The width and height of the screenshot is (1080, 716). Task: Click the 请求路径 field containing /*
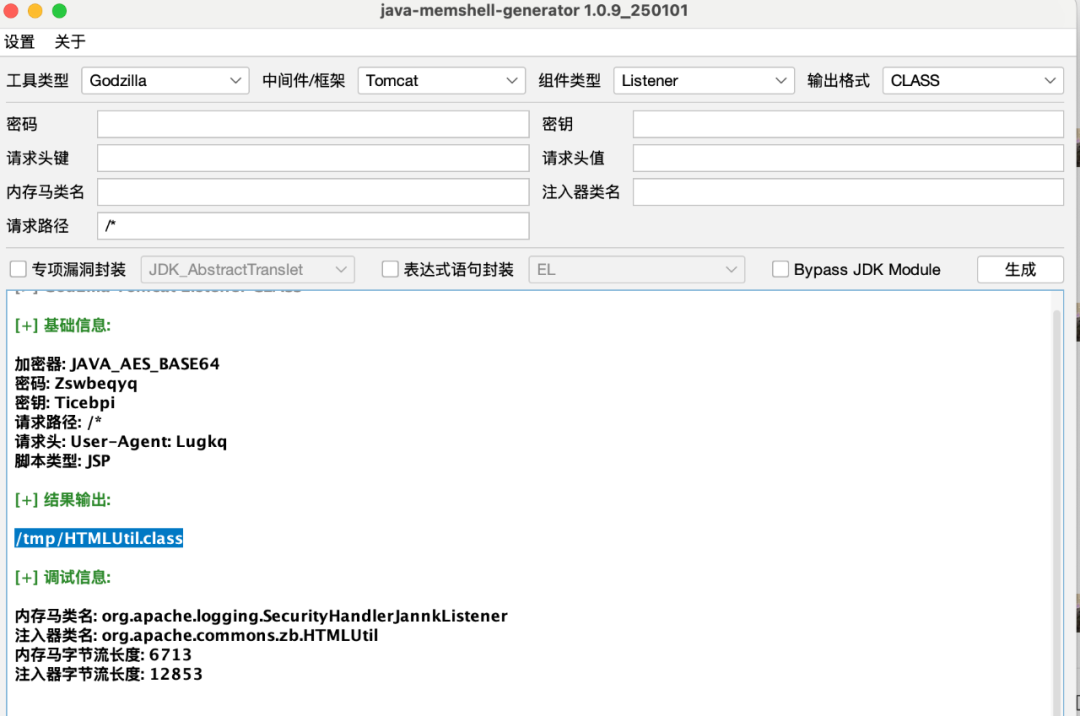tap(313, 226)
